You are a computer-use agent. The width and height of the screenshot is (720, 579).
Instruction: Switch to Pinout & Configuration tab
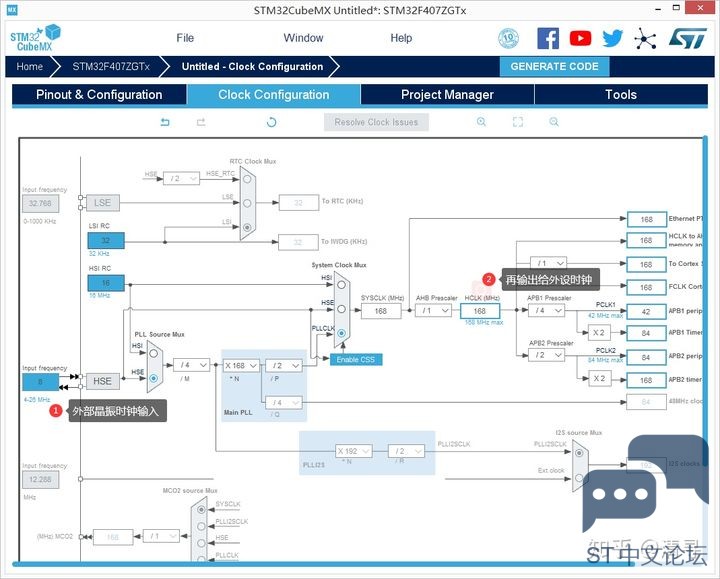[x=99, y=95]
